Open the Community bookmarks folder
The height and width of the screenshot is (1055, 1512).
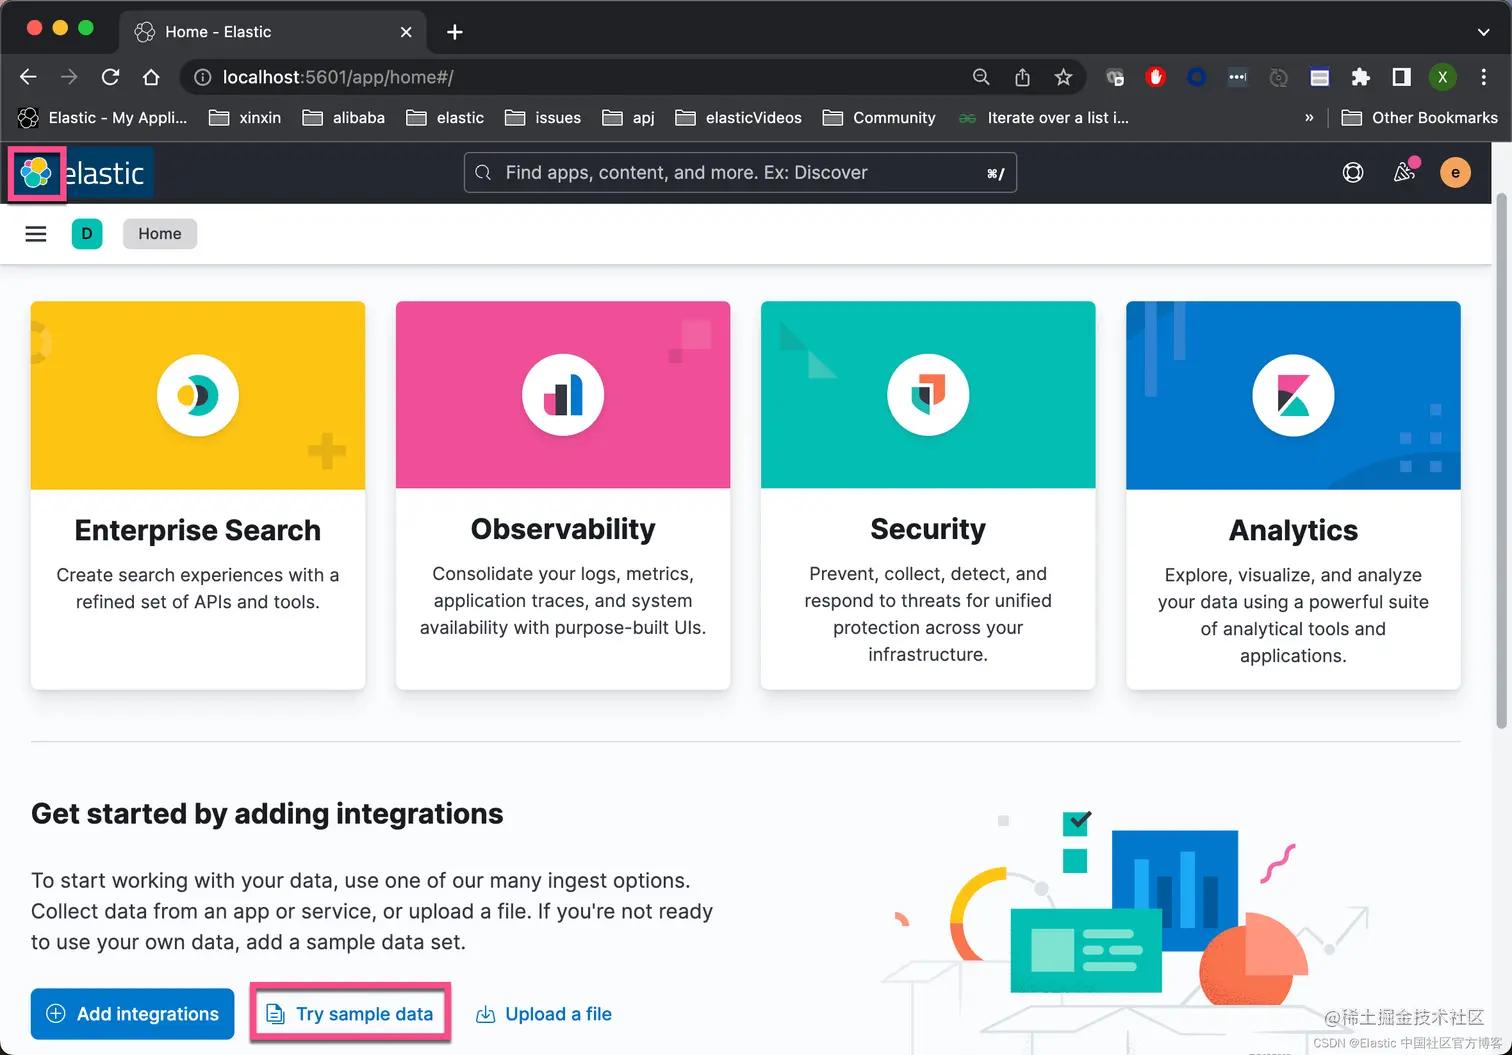[879, 118]
